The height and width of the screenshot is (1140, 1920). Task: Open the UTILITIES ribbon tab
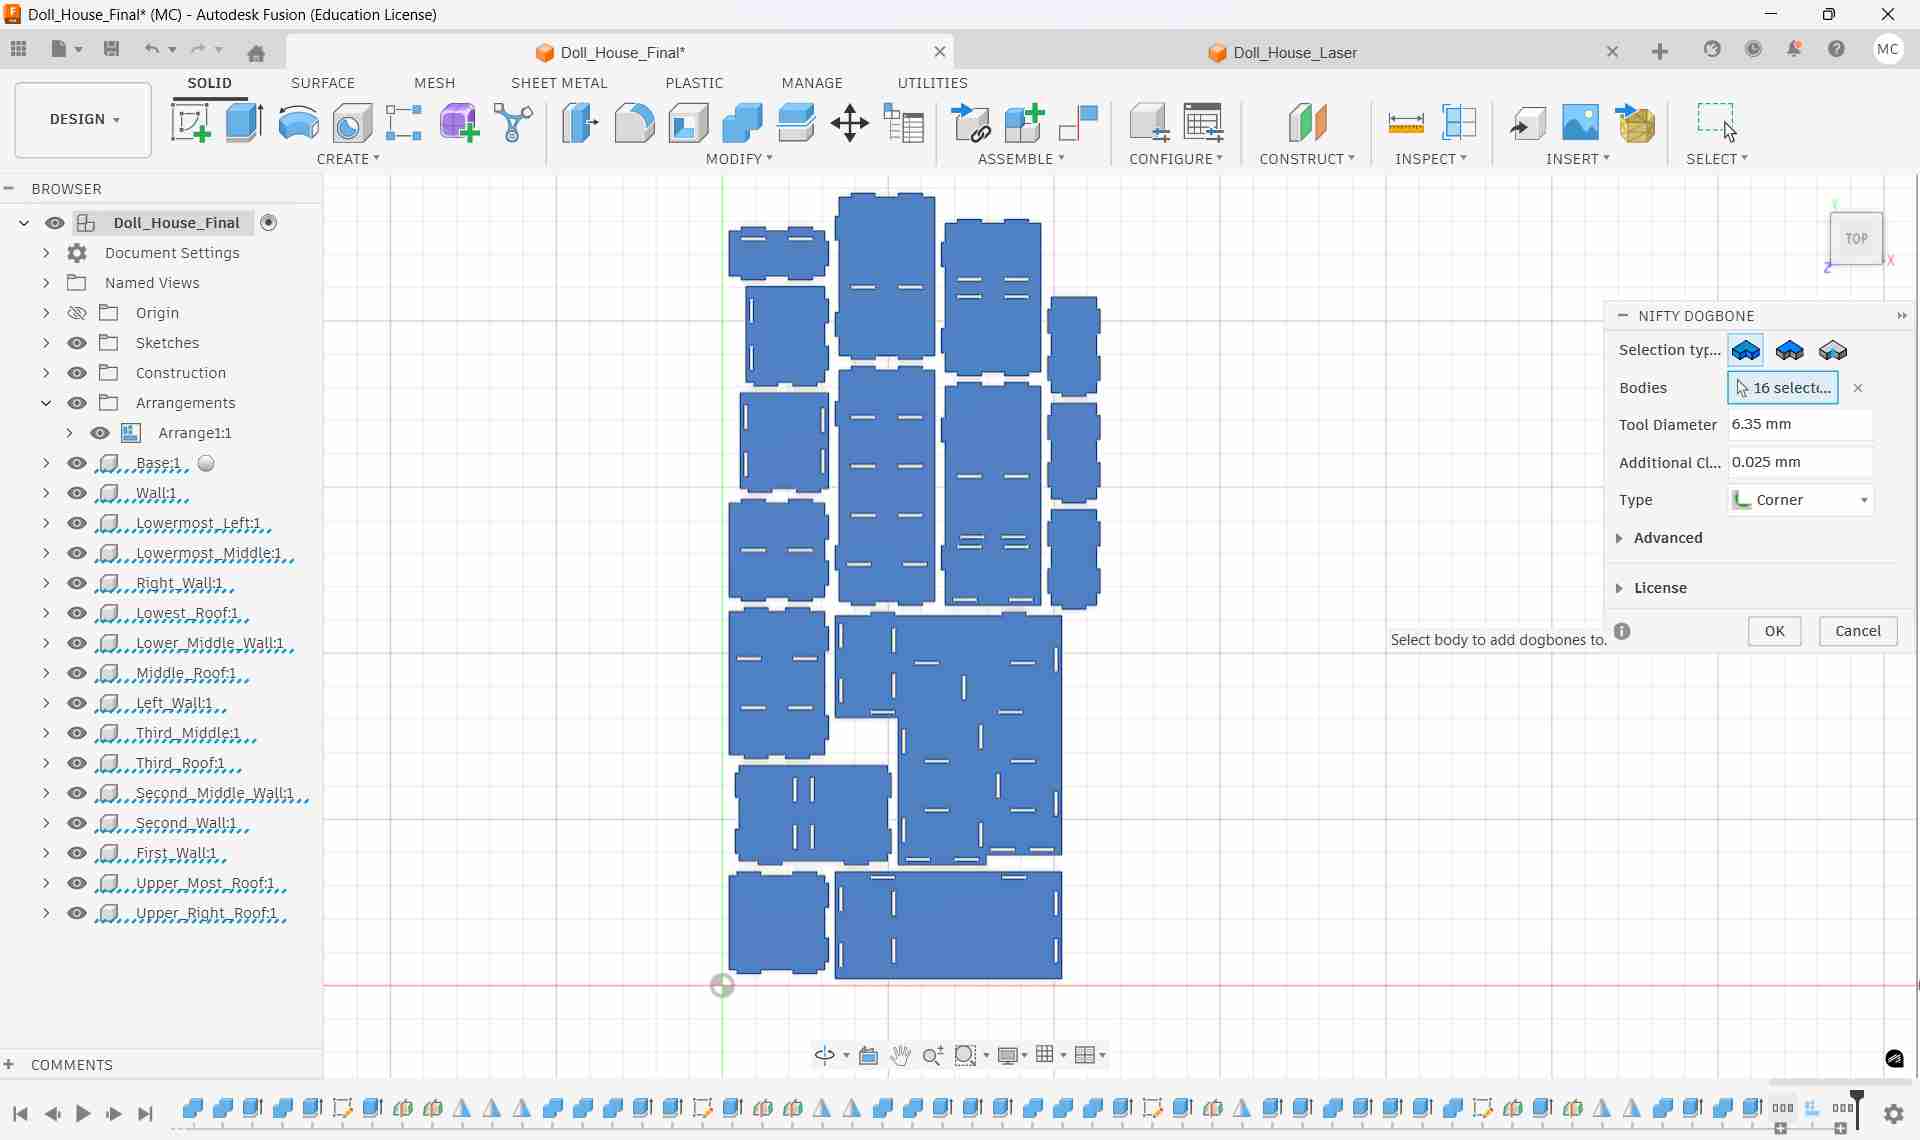(933, 83)
